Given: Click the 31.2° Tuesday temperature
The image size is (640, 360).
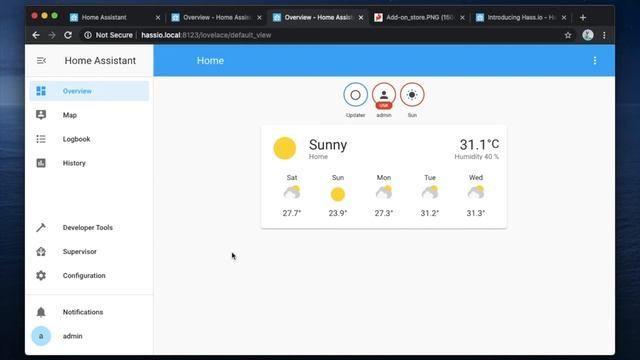Looking at the screenshot, I should coord(430,213).
